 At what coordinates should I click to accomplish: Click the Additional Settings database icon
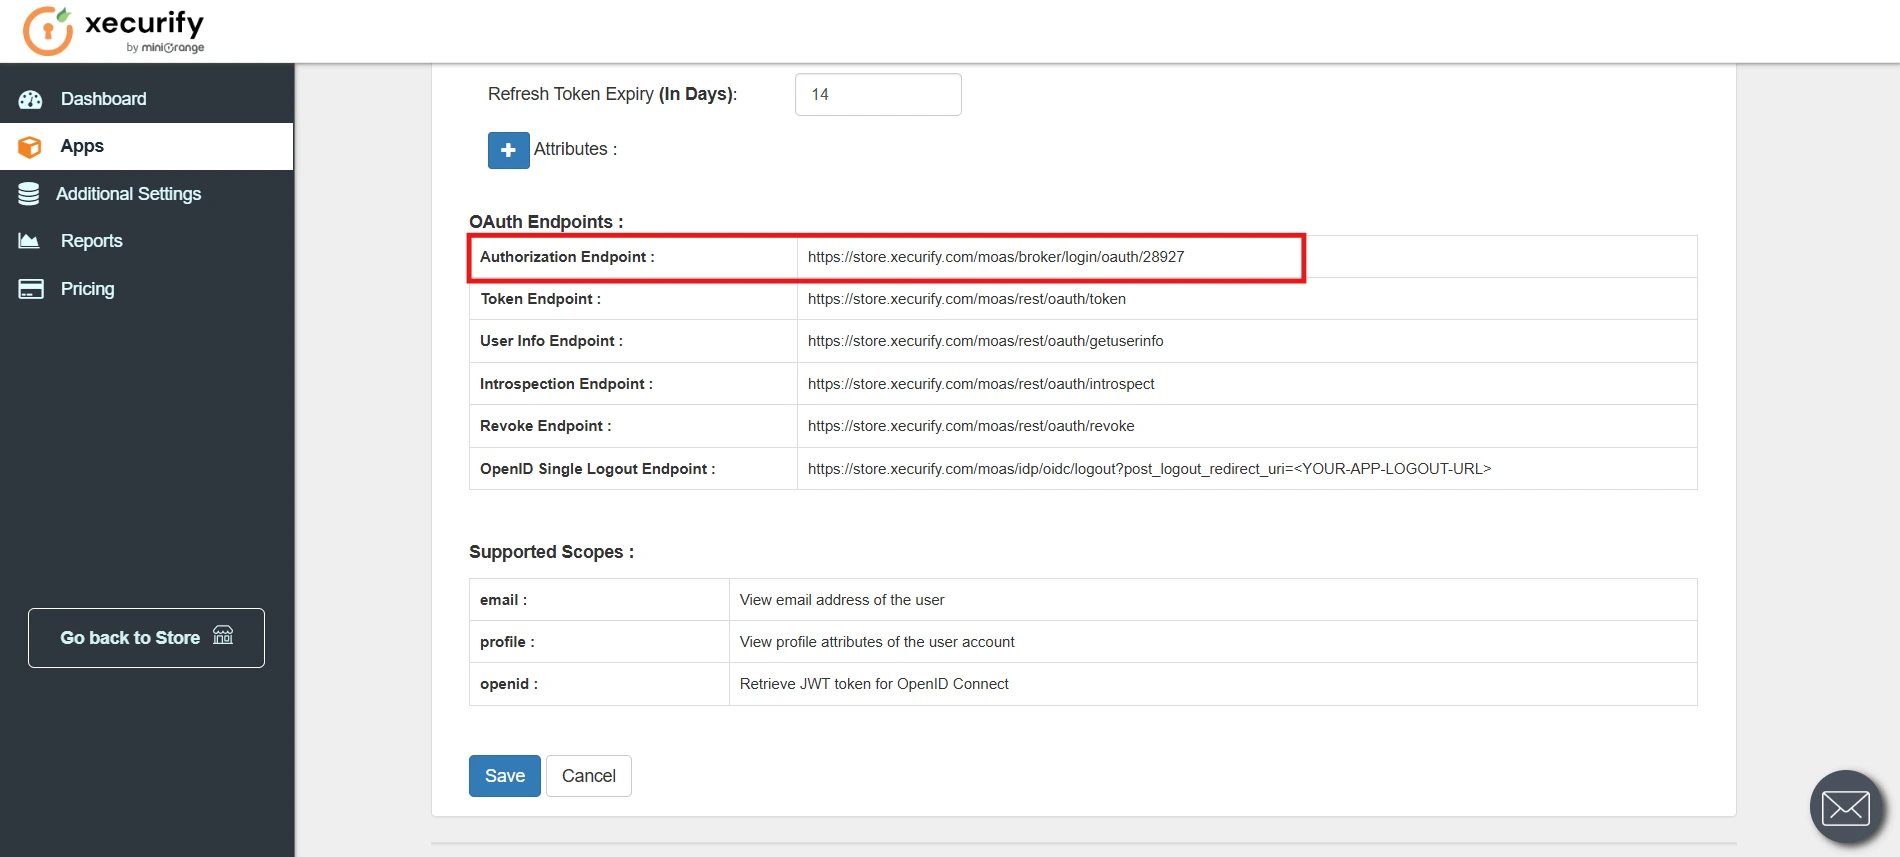pos(29,194)
